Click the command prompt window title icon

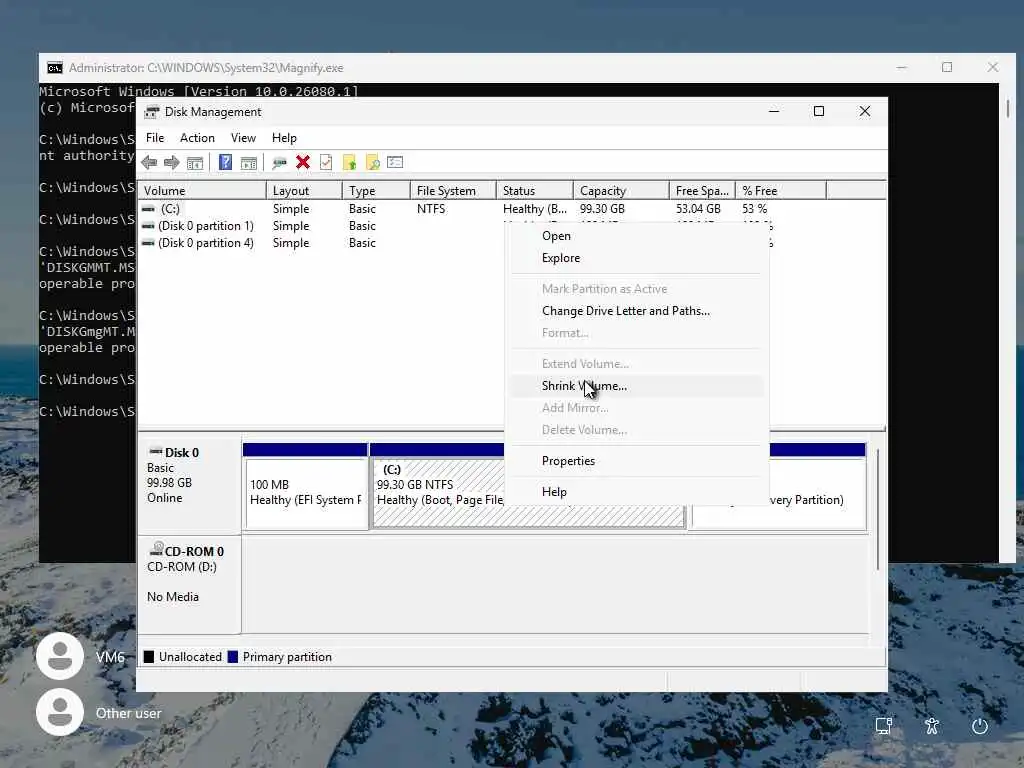(55, 68)
